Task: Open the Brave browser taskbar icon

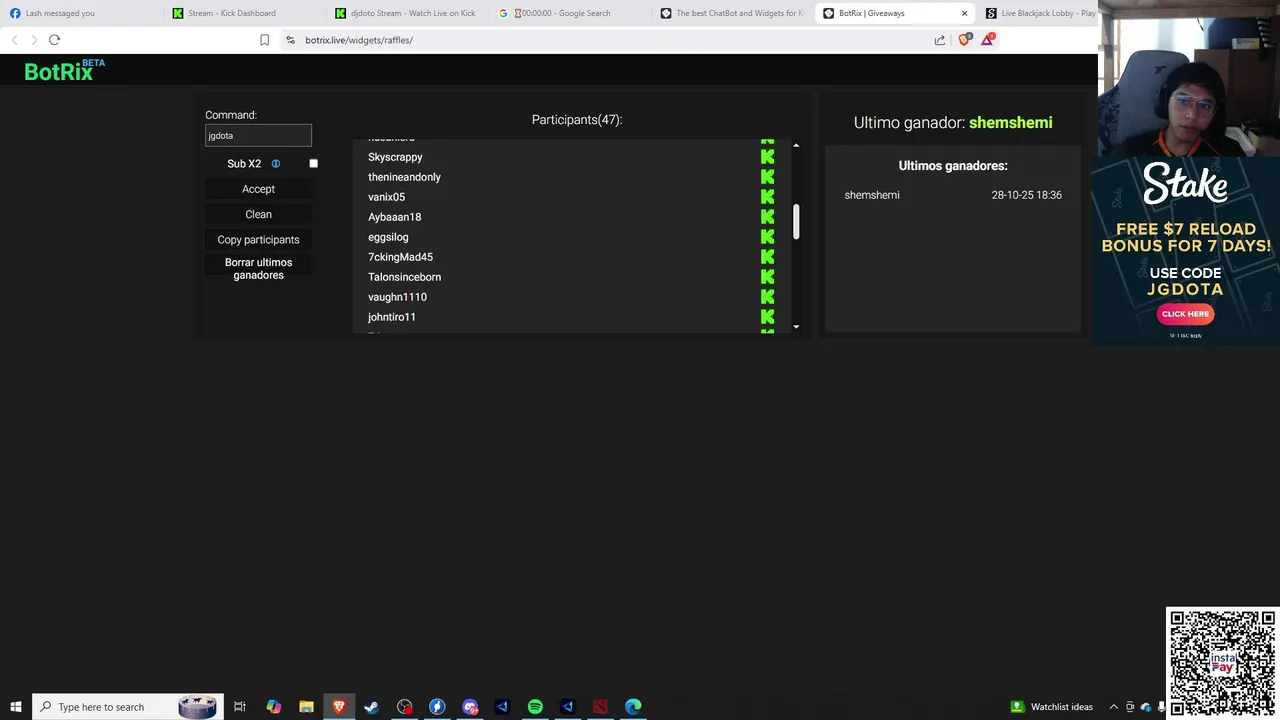Action: (339, 707)
